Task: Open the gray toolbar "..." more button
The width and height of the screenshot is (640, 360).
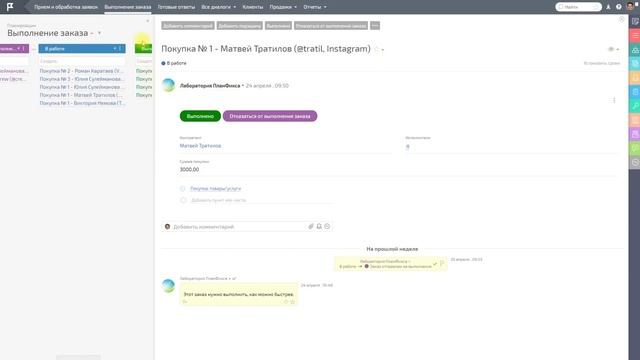Action: 375,26
